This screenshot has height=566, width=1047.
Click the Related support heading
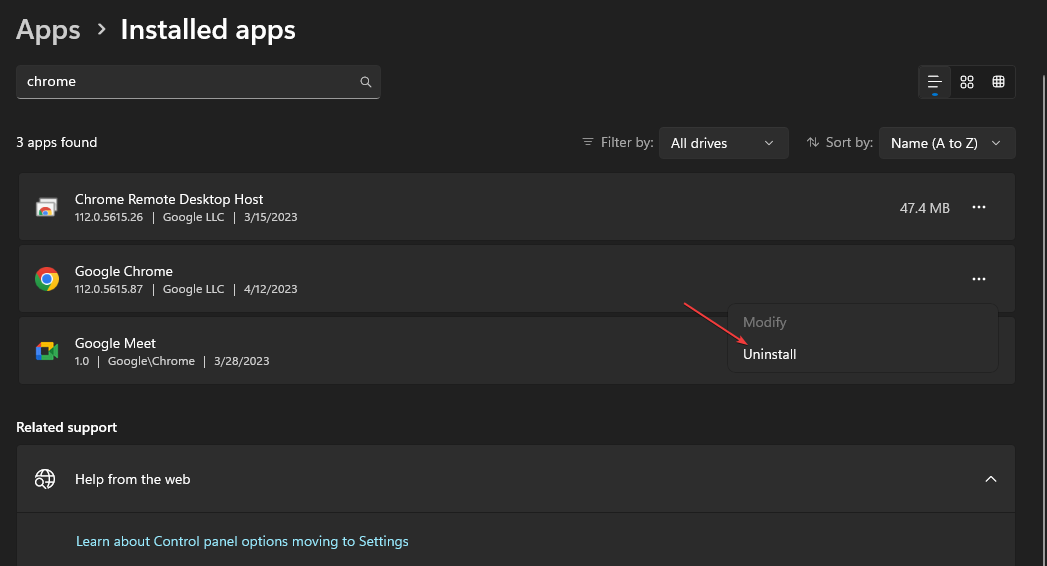67,427
